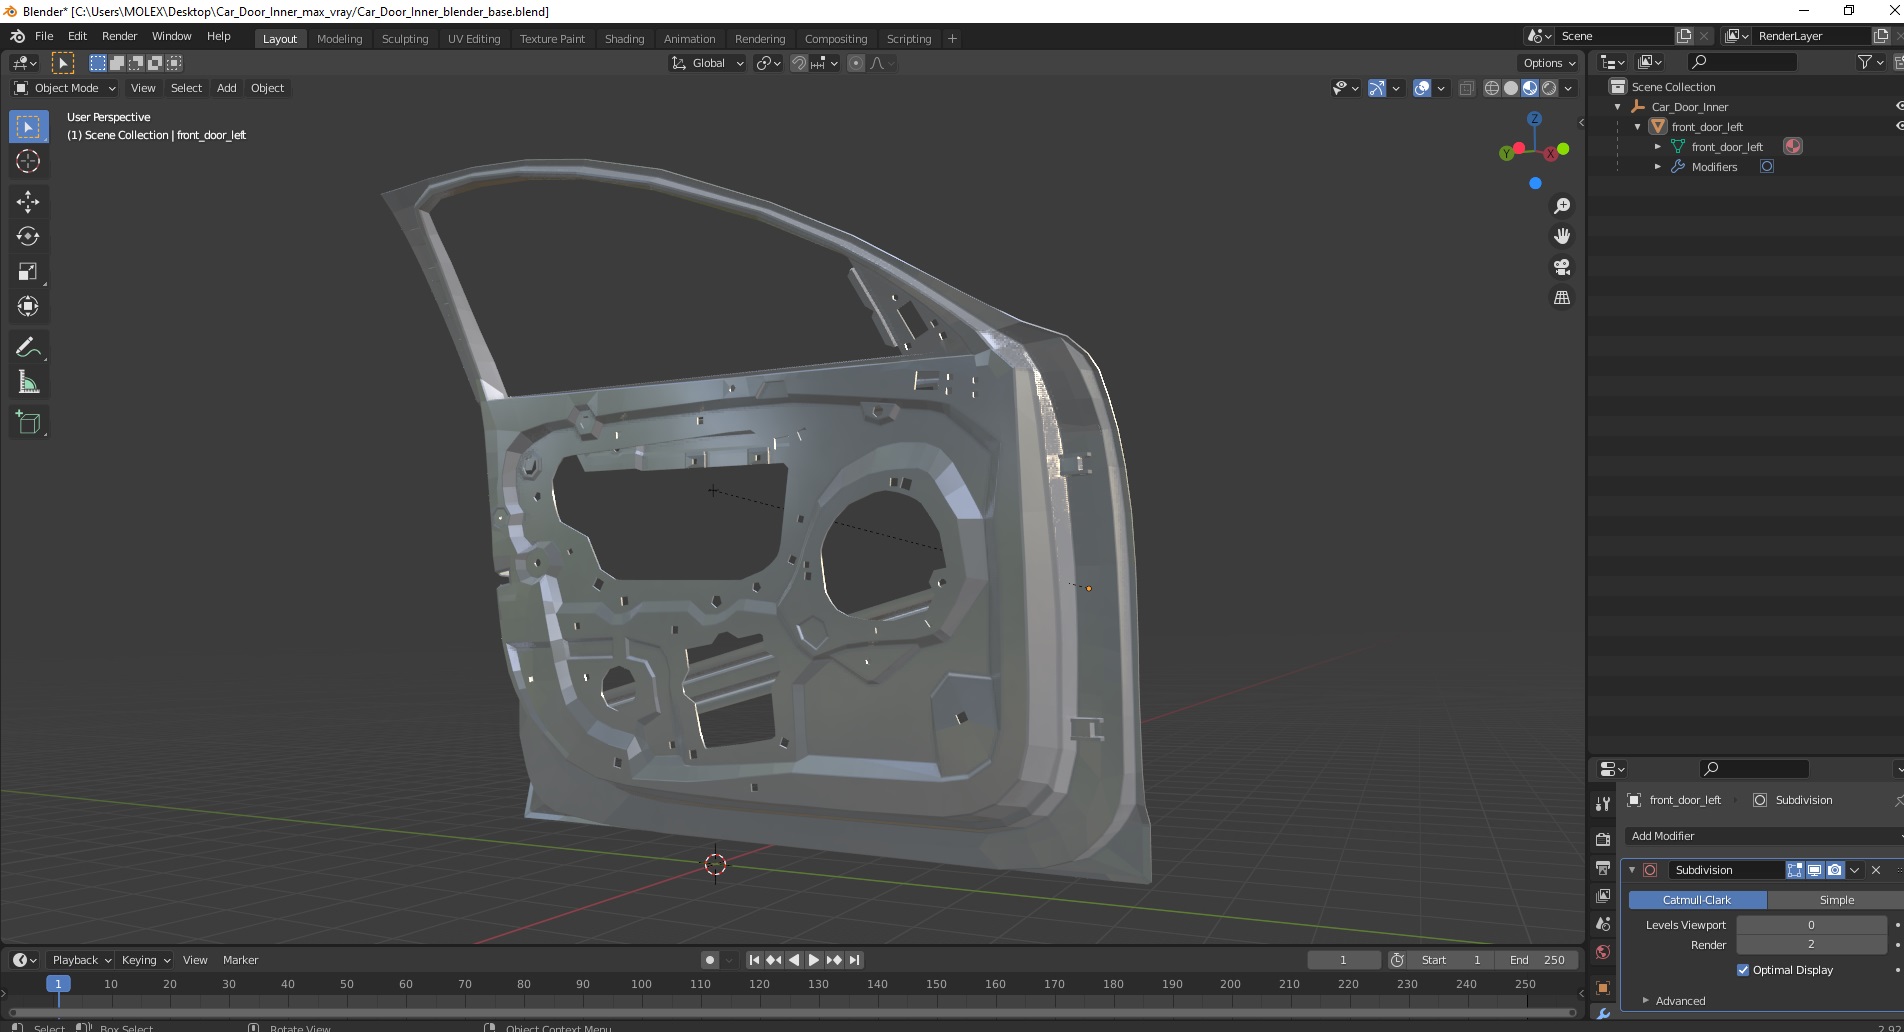Open the Keying dropdown in timeline
This screenshot has height=1032, width=1904.
[x=145, y=960]
